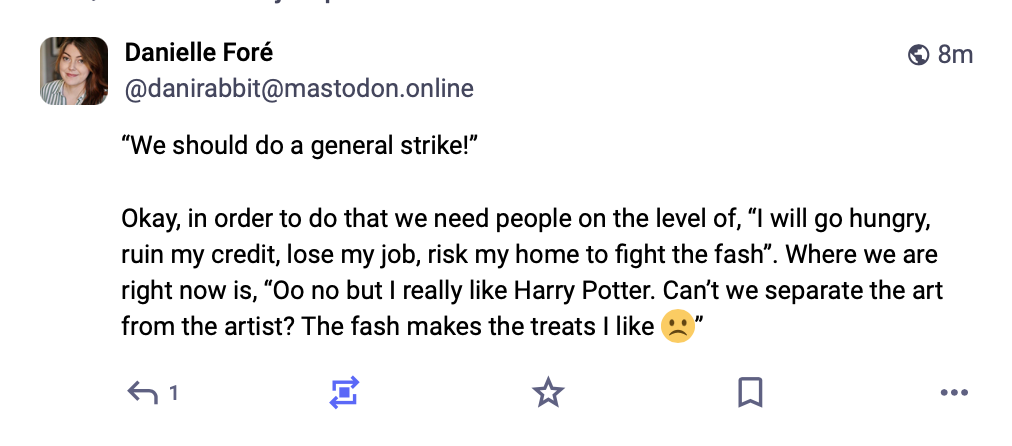This screenshot has height=446, width=1012.
Task: Click the phrase "right now is"
Action: click(181, 291)
